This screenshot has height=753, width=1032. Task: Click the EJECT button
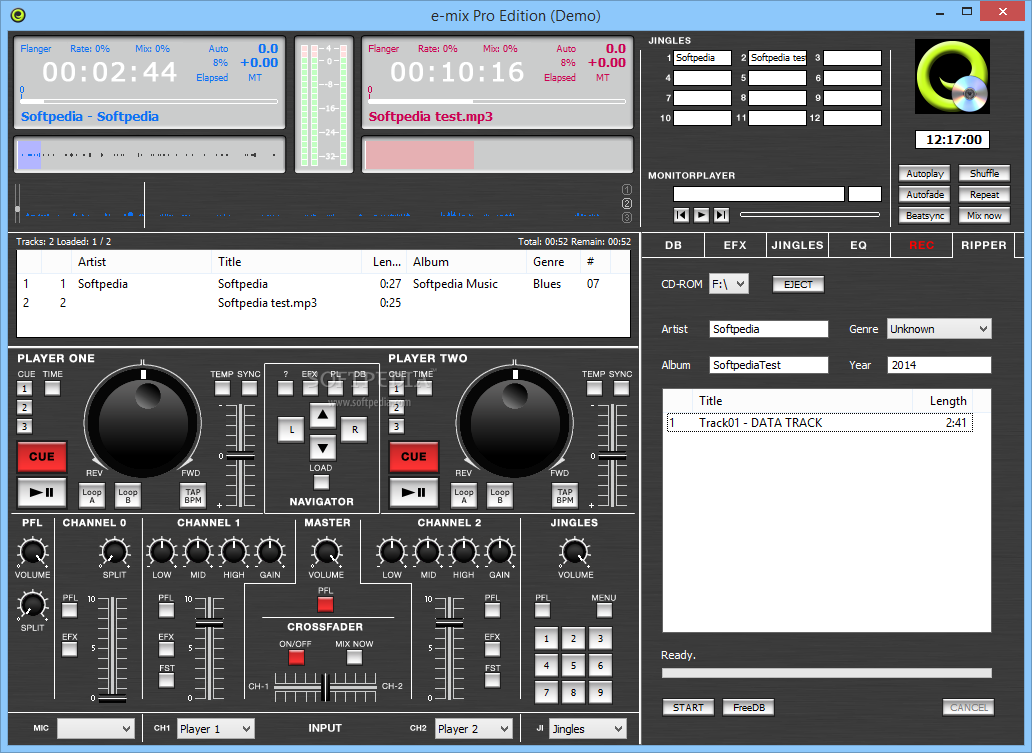(798, 284)
